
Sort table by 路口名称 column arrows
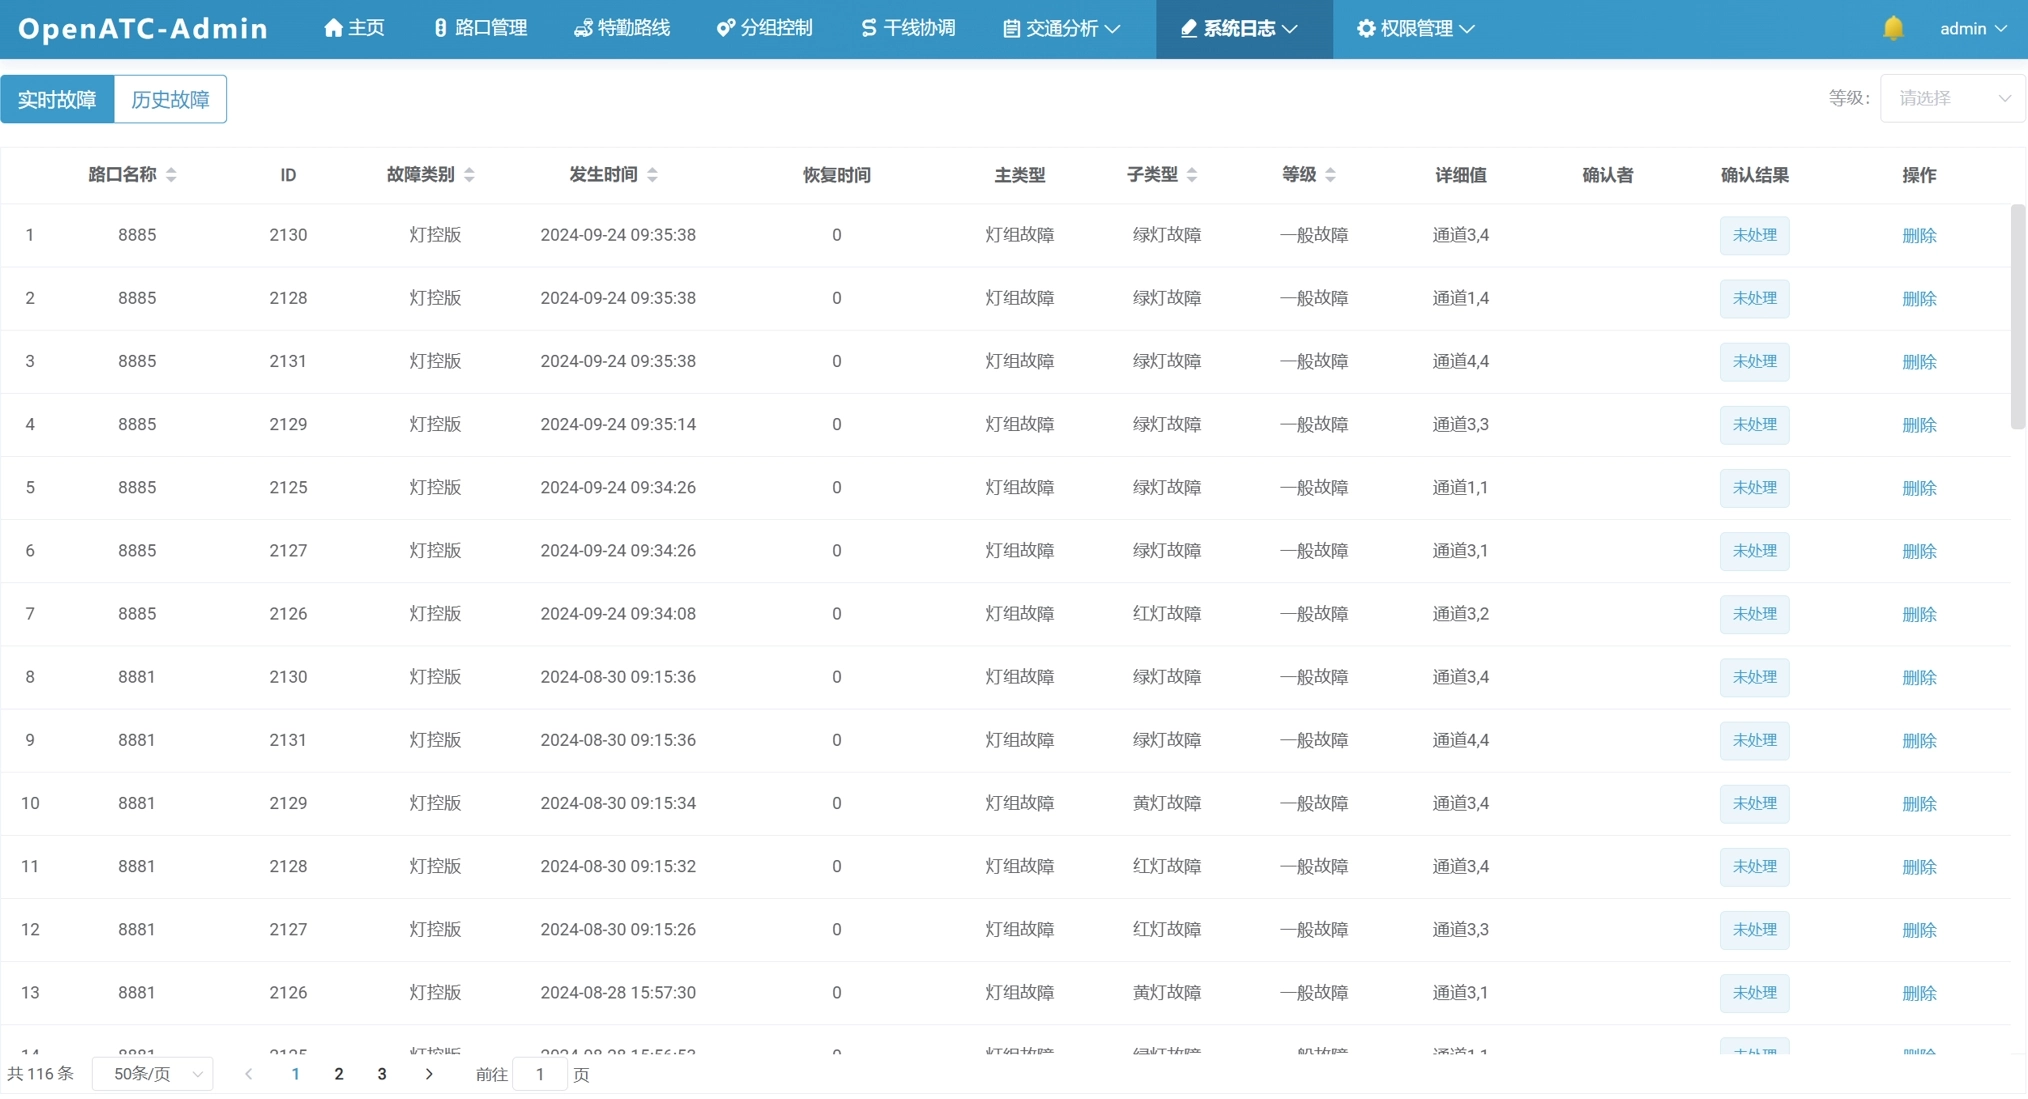pyautogui.click(x=171, y=175)
